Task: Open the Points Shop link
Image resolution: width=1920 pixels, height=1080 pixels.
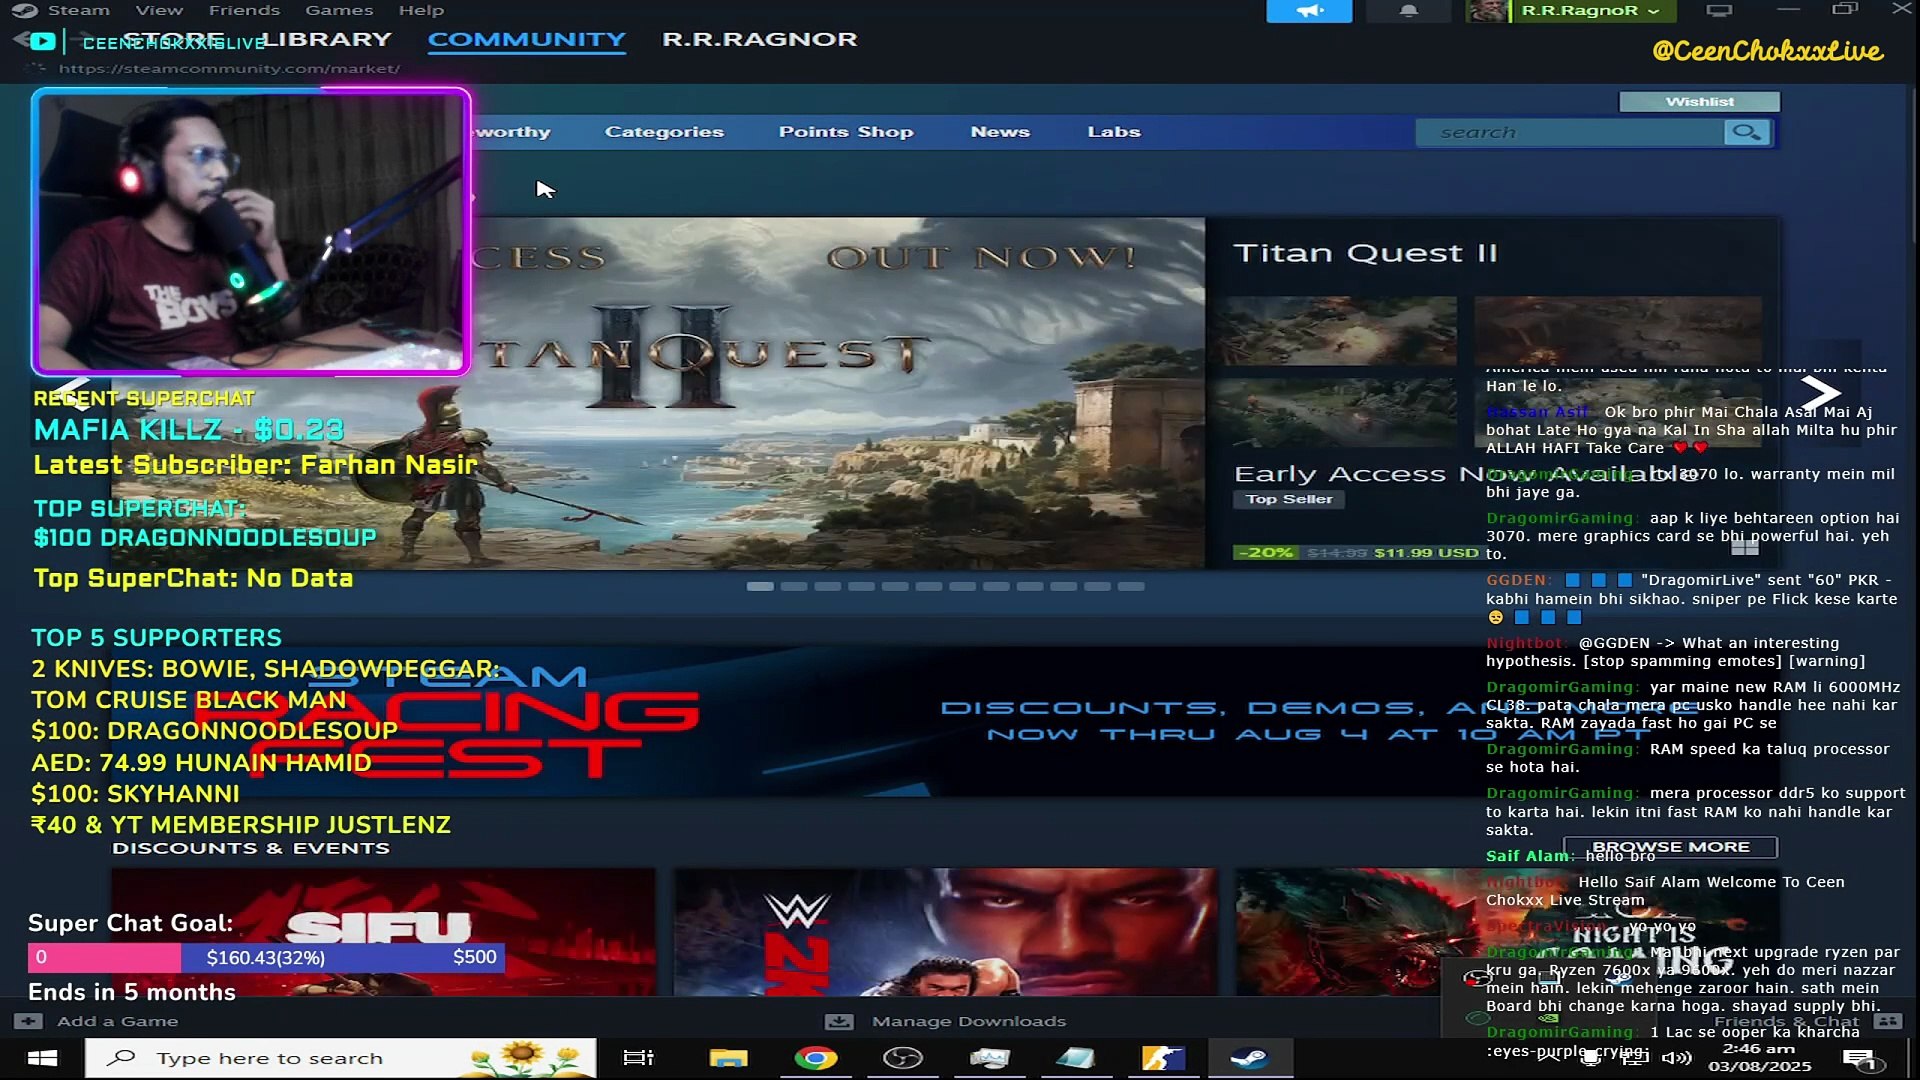Action: pyautogui.click(x=845, y=132)
